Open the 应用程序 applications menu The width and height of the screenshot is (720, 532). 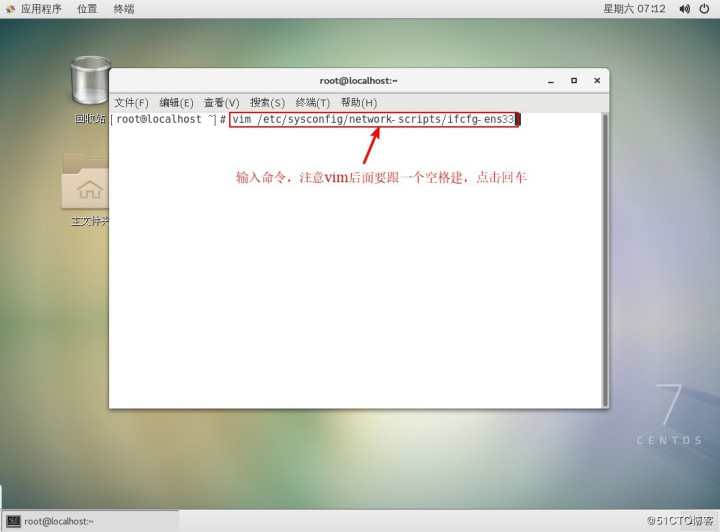41,9
